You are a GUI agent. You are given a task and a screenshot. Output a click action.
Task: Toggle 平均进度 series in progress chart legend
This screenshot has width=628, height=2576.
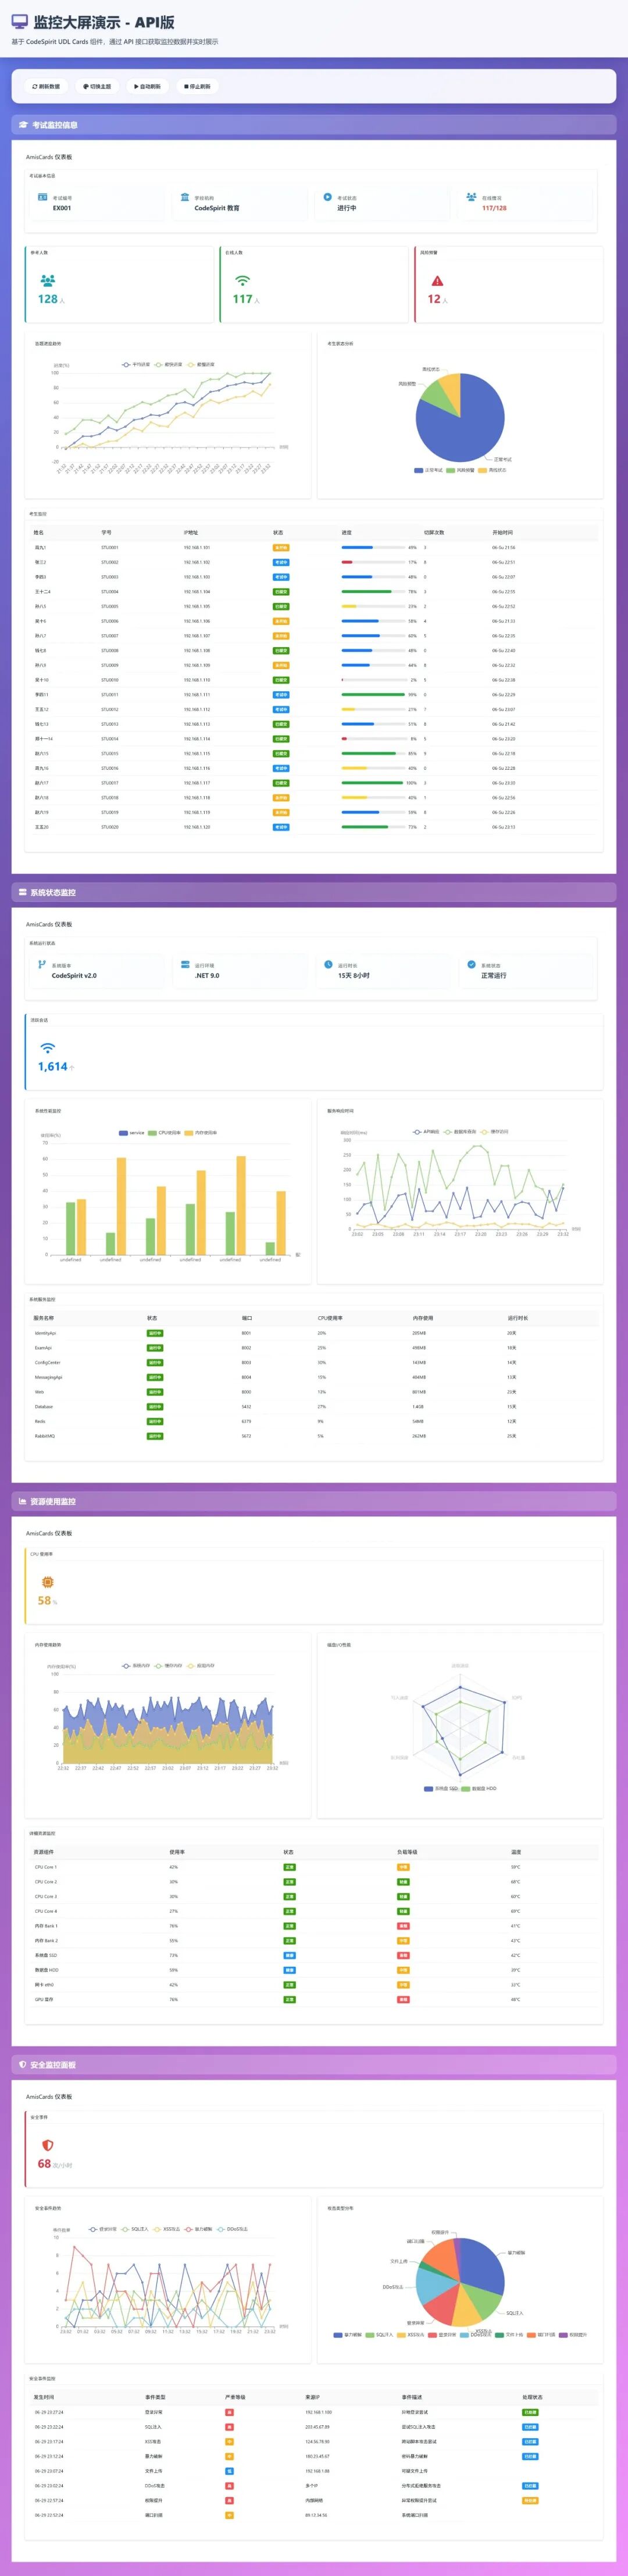(x=137, y=365)
